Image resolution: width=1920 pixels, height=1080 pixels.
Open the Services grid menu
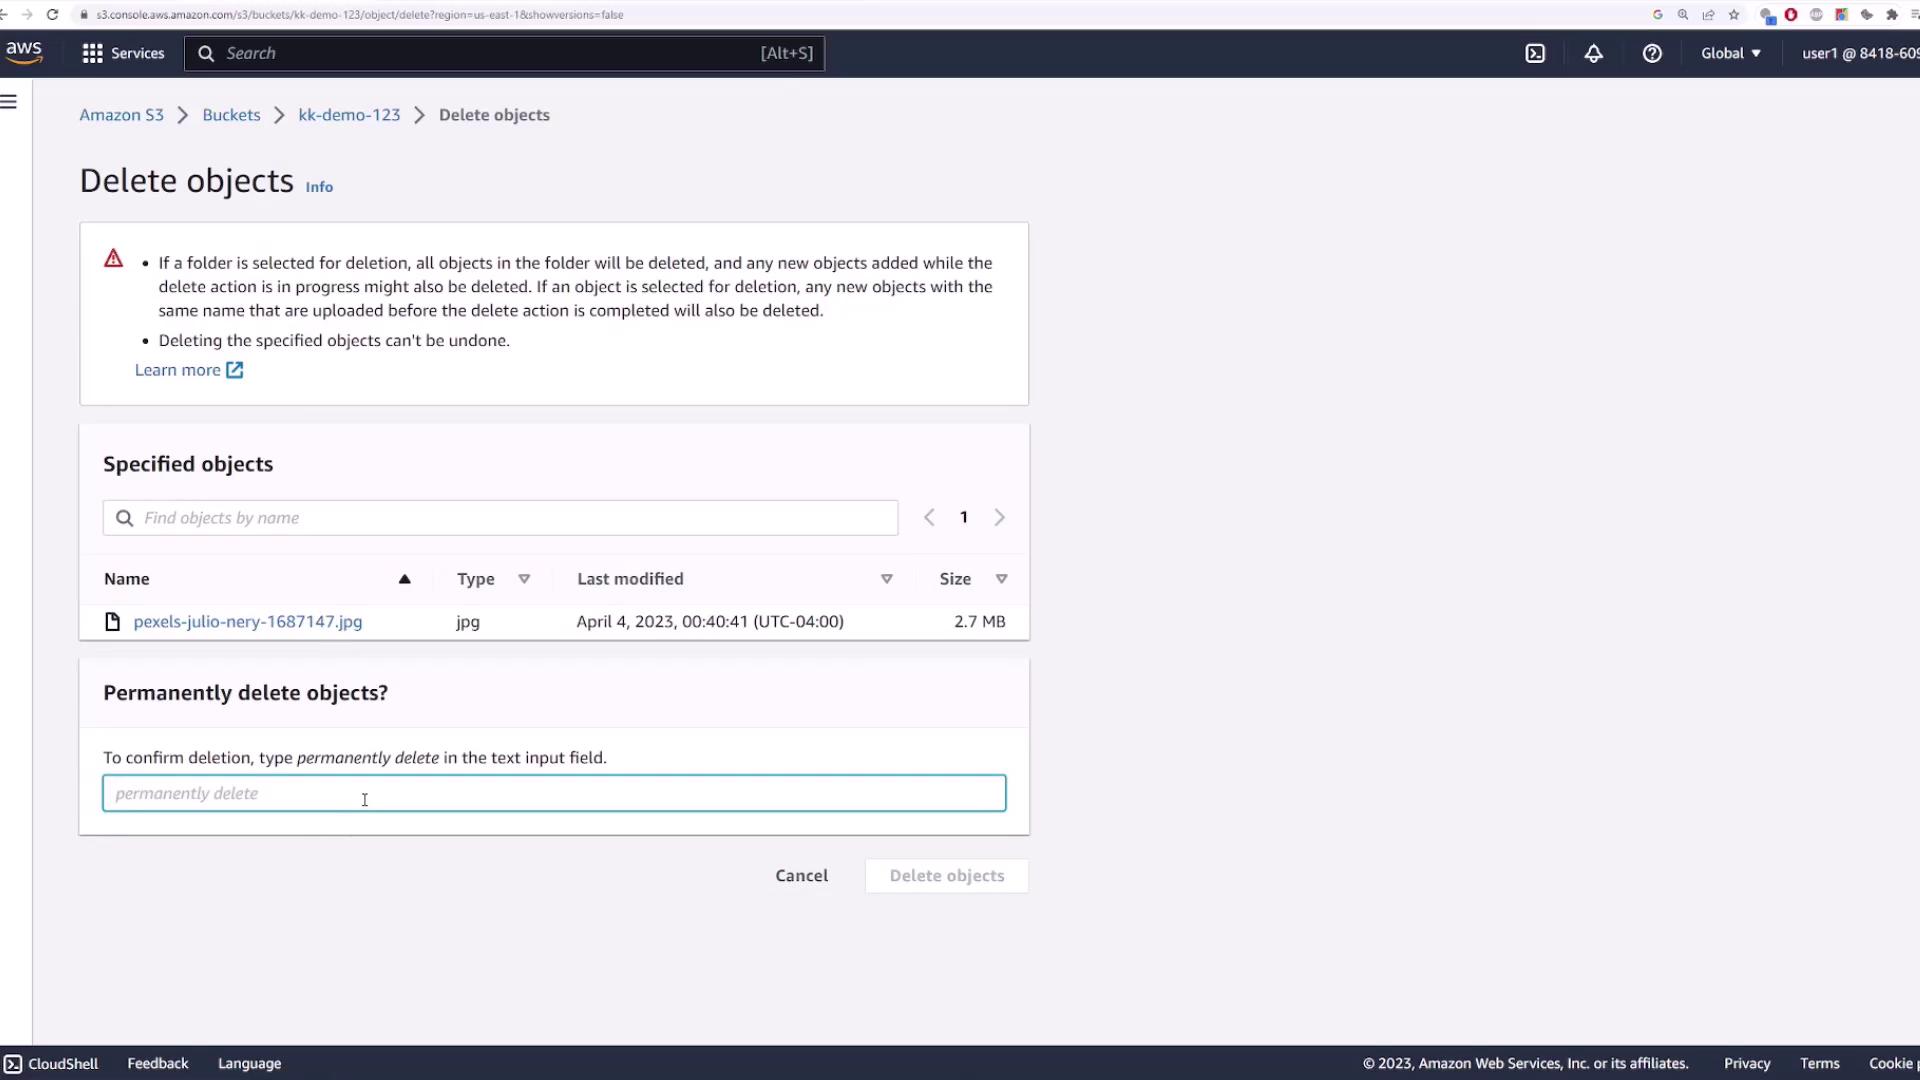coord(123,54)
